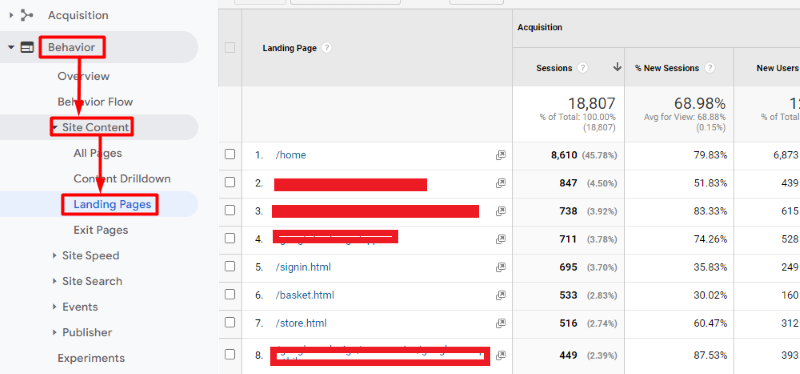
Task: Open the Behavior Overview report
Action: [x=83, y=77]
